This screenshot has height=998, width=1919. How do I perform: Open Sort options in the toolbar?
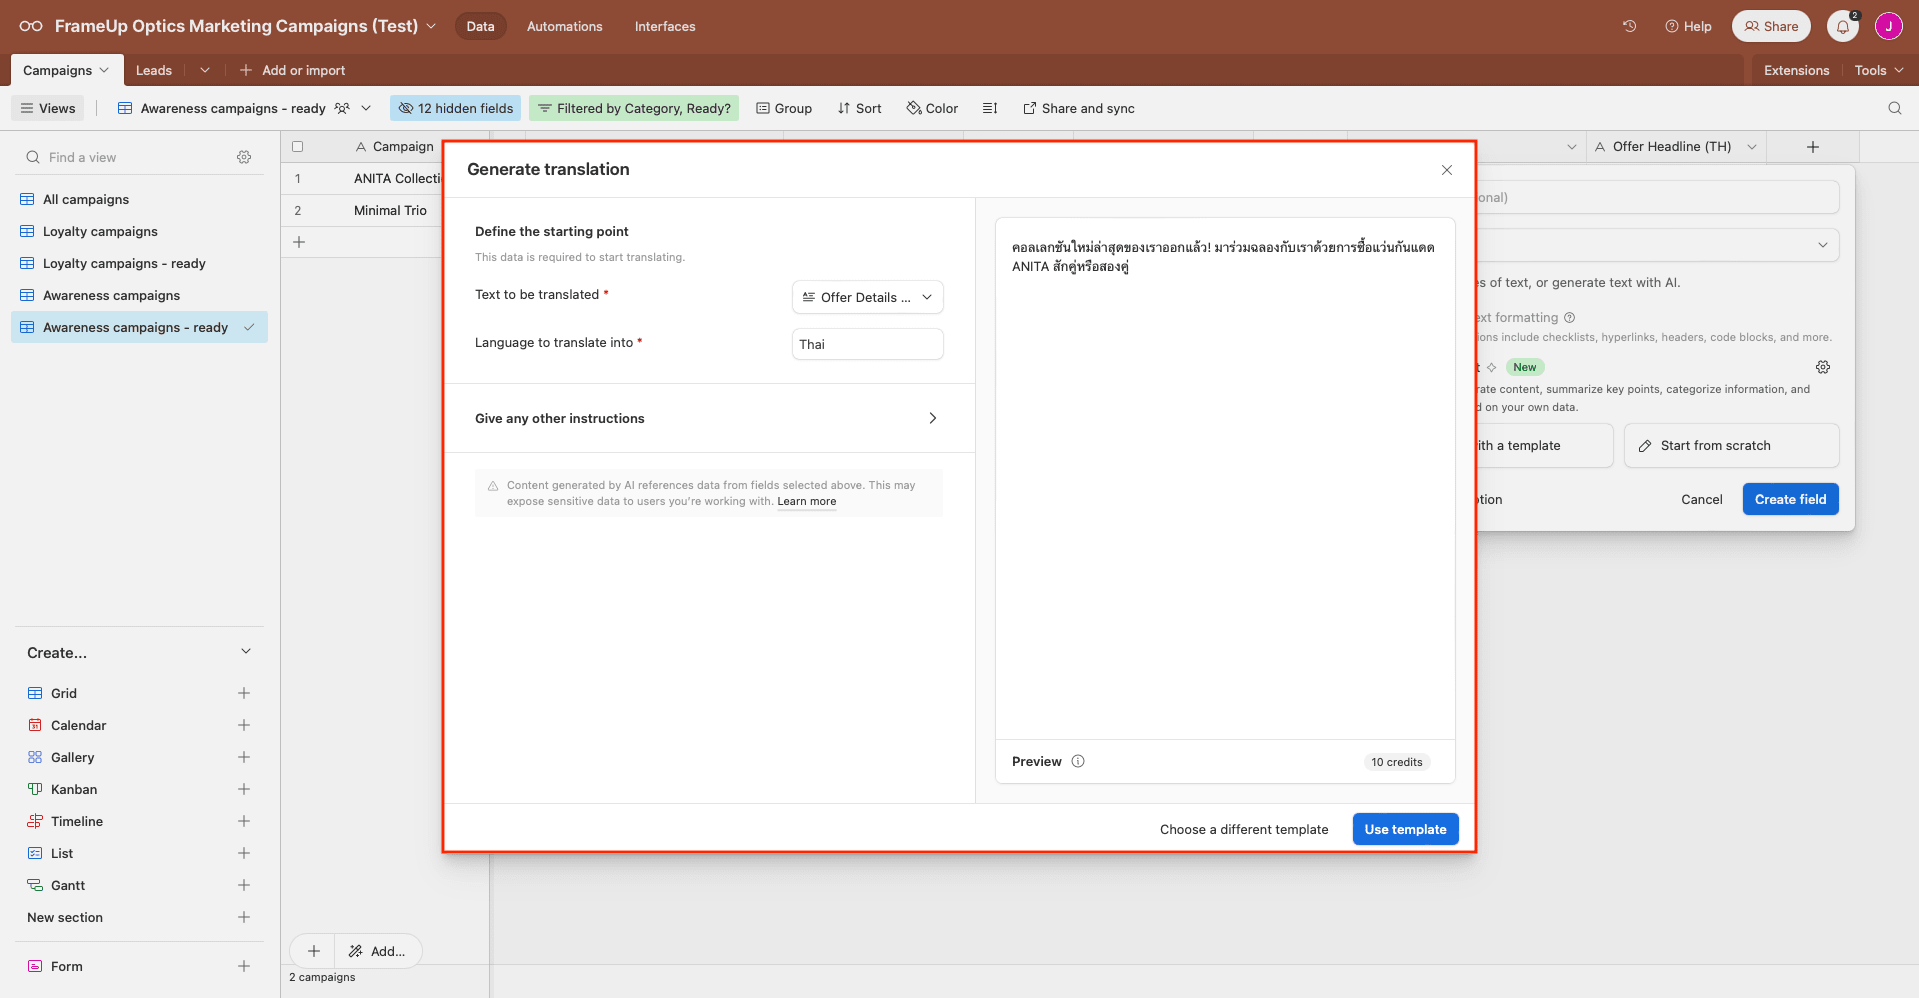click(x=859, y=108)
